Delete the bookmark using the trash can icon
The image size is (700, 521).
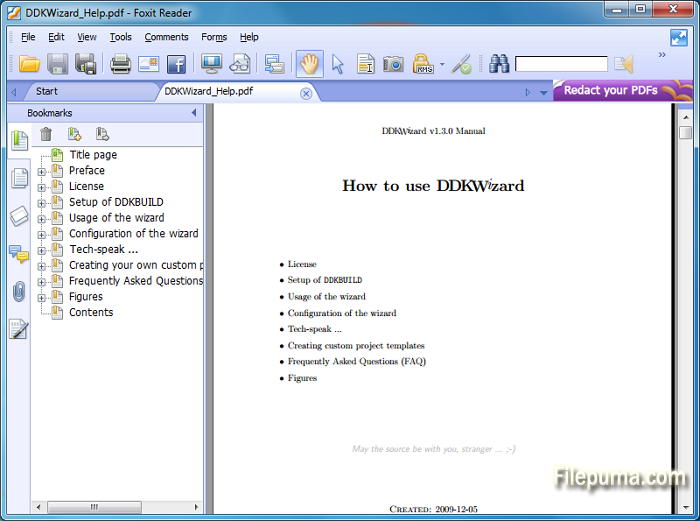click(46, 134)
